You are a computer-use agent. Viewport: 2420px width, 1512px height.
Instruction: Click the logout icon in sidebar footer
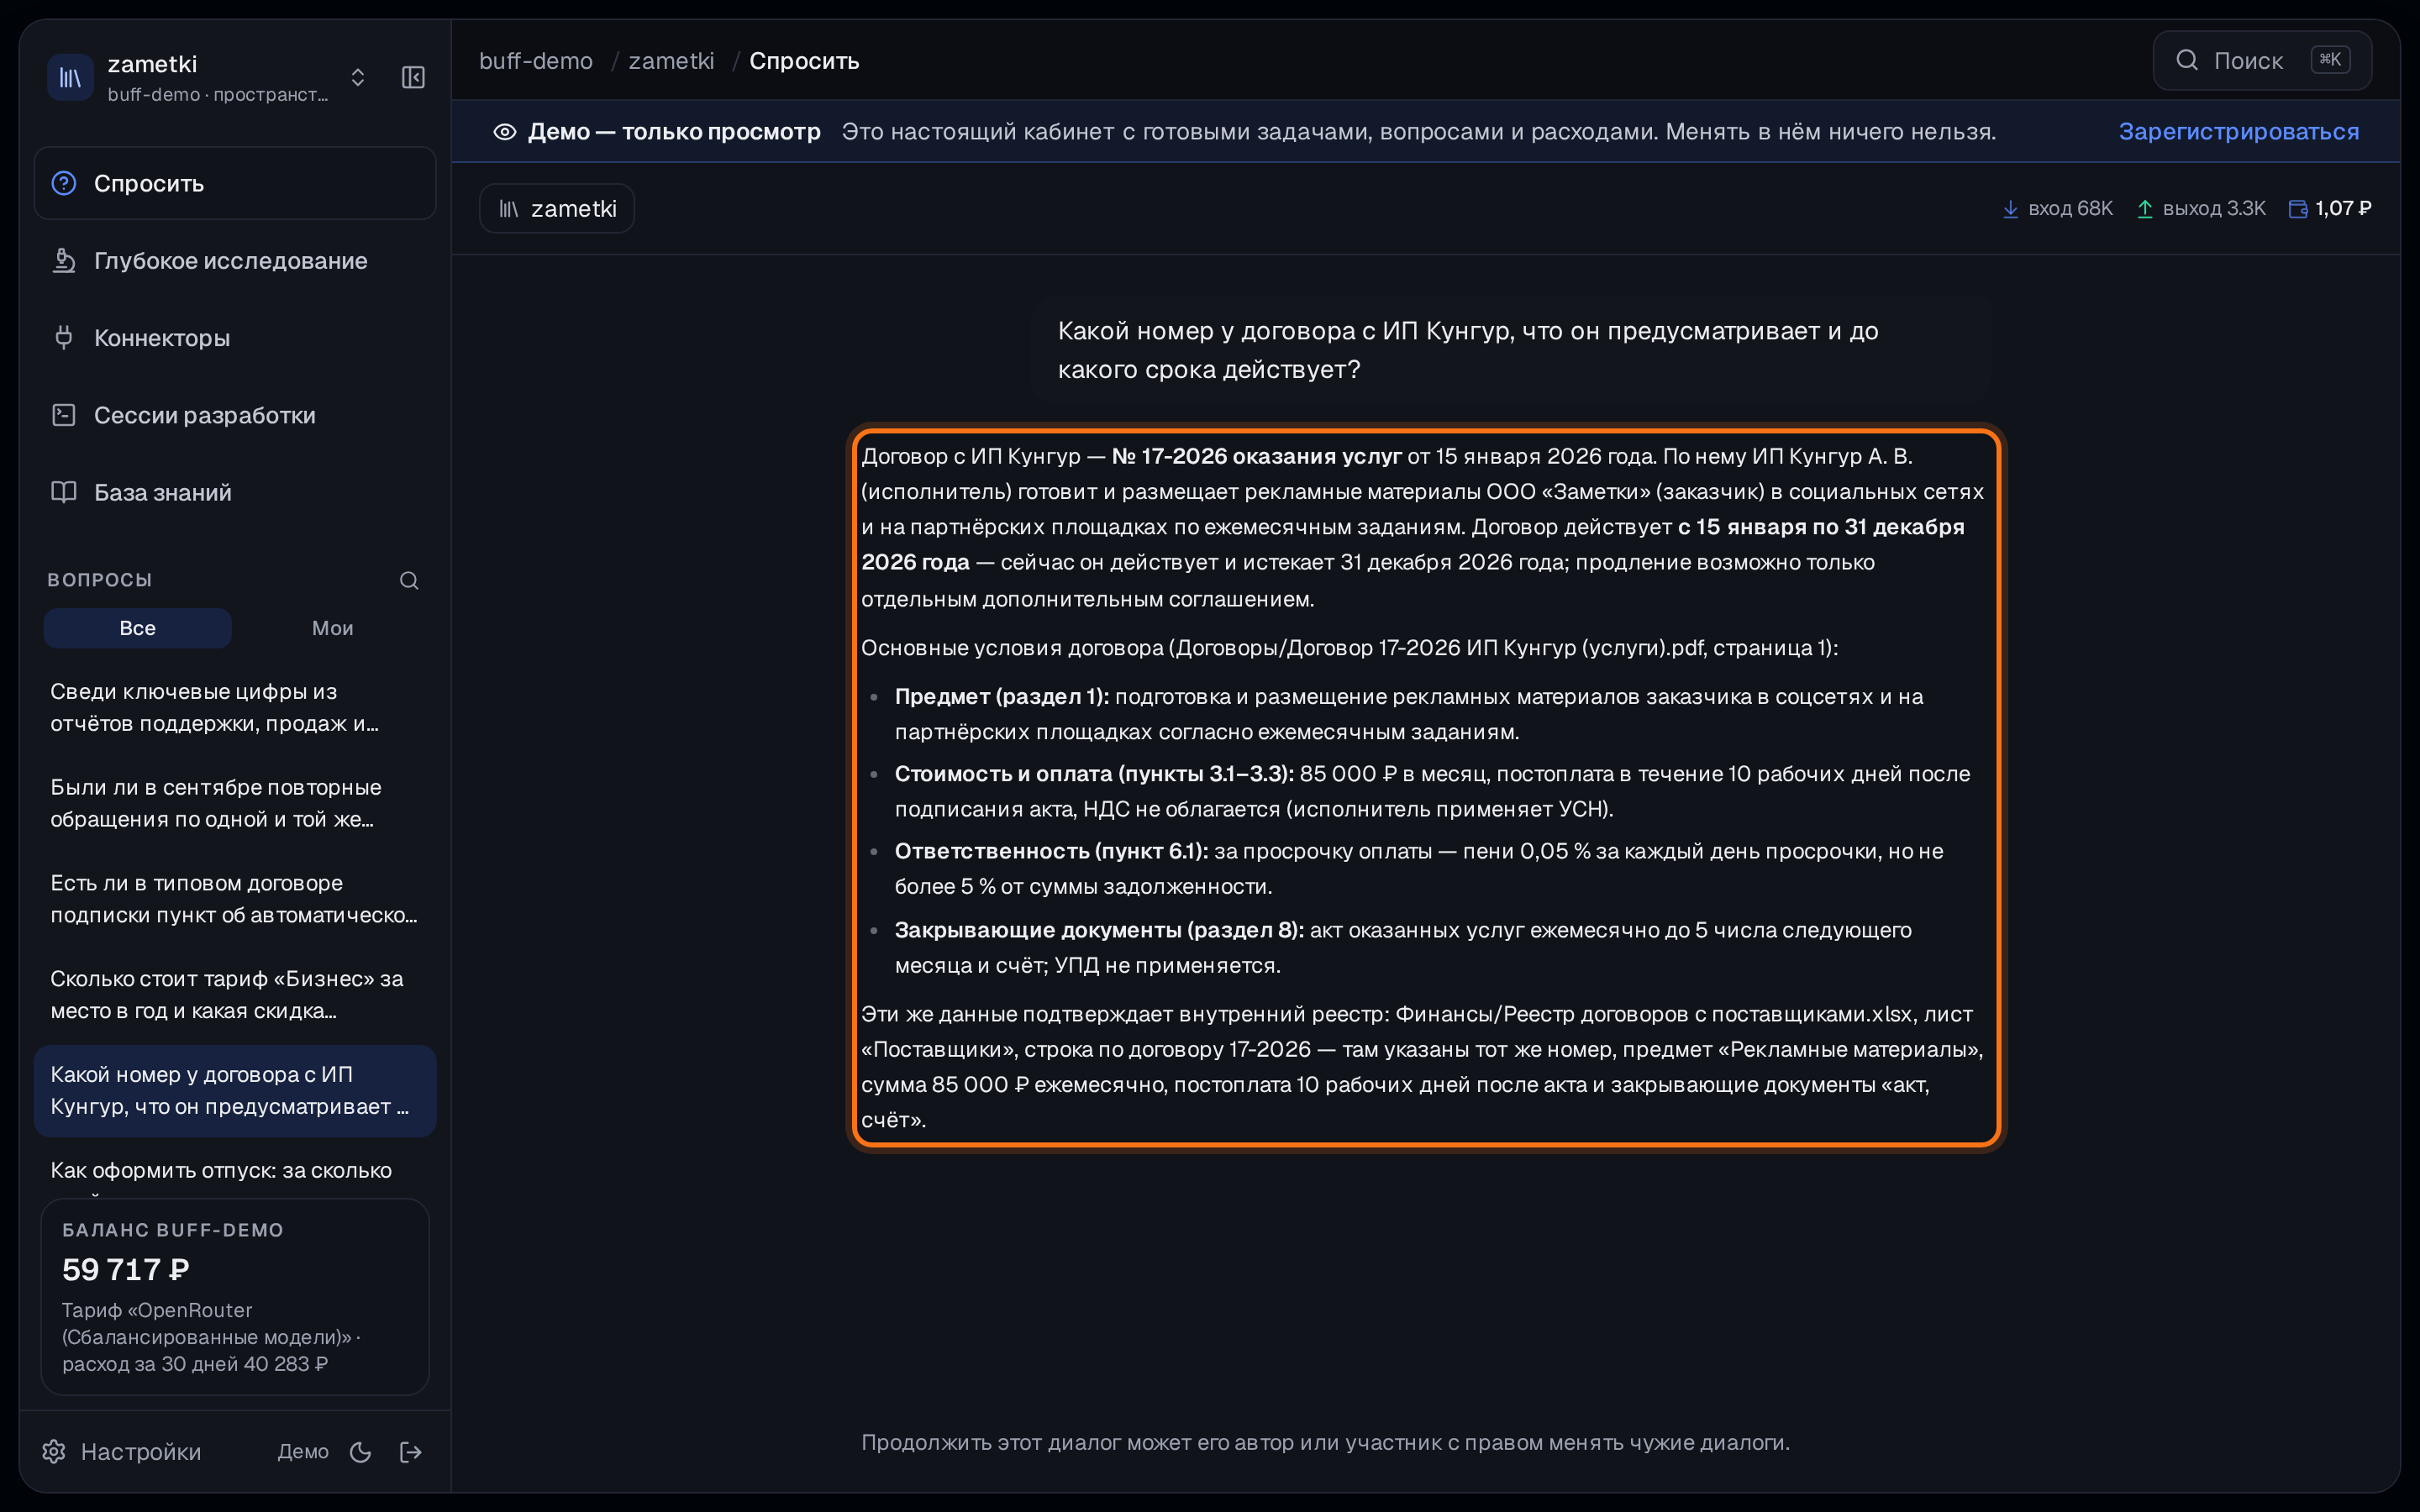(x=411, y=1452)
